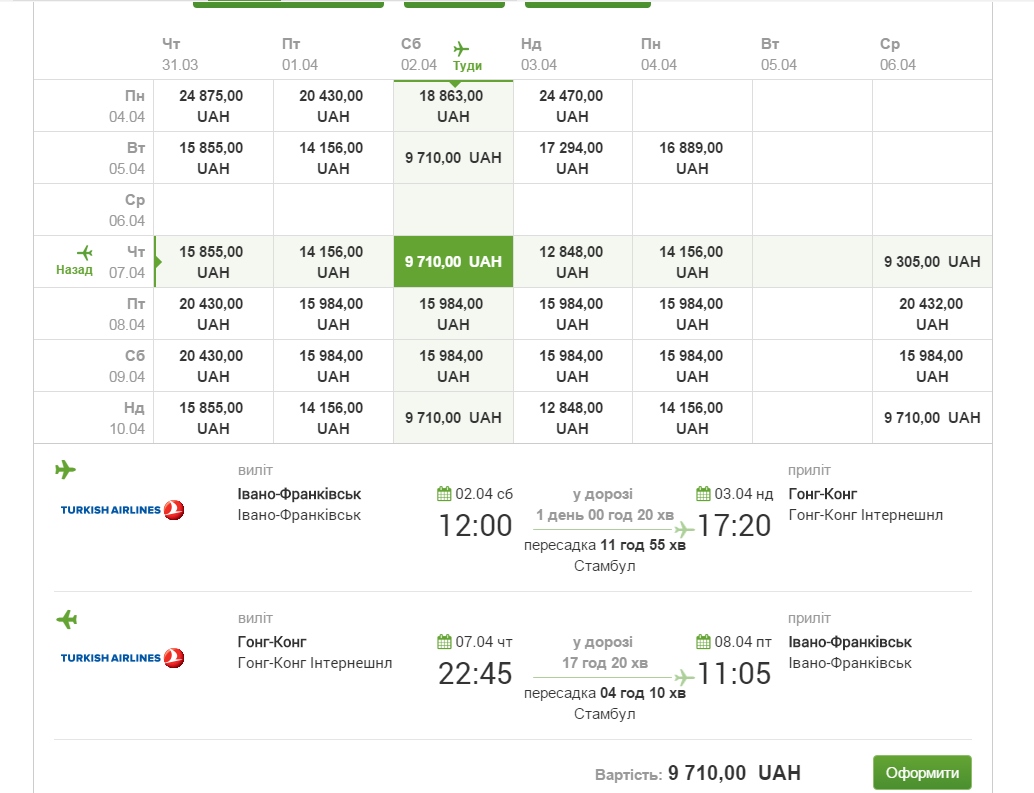Click the calendar icon next to 08.04 пт
The image size is (1034, 793).
coord(703,642)
